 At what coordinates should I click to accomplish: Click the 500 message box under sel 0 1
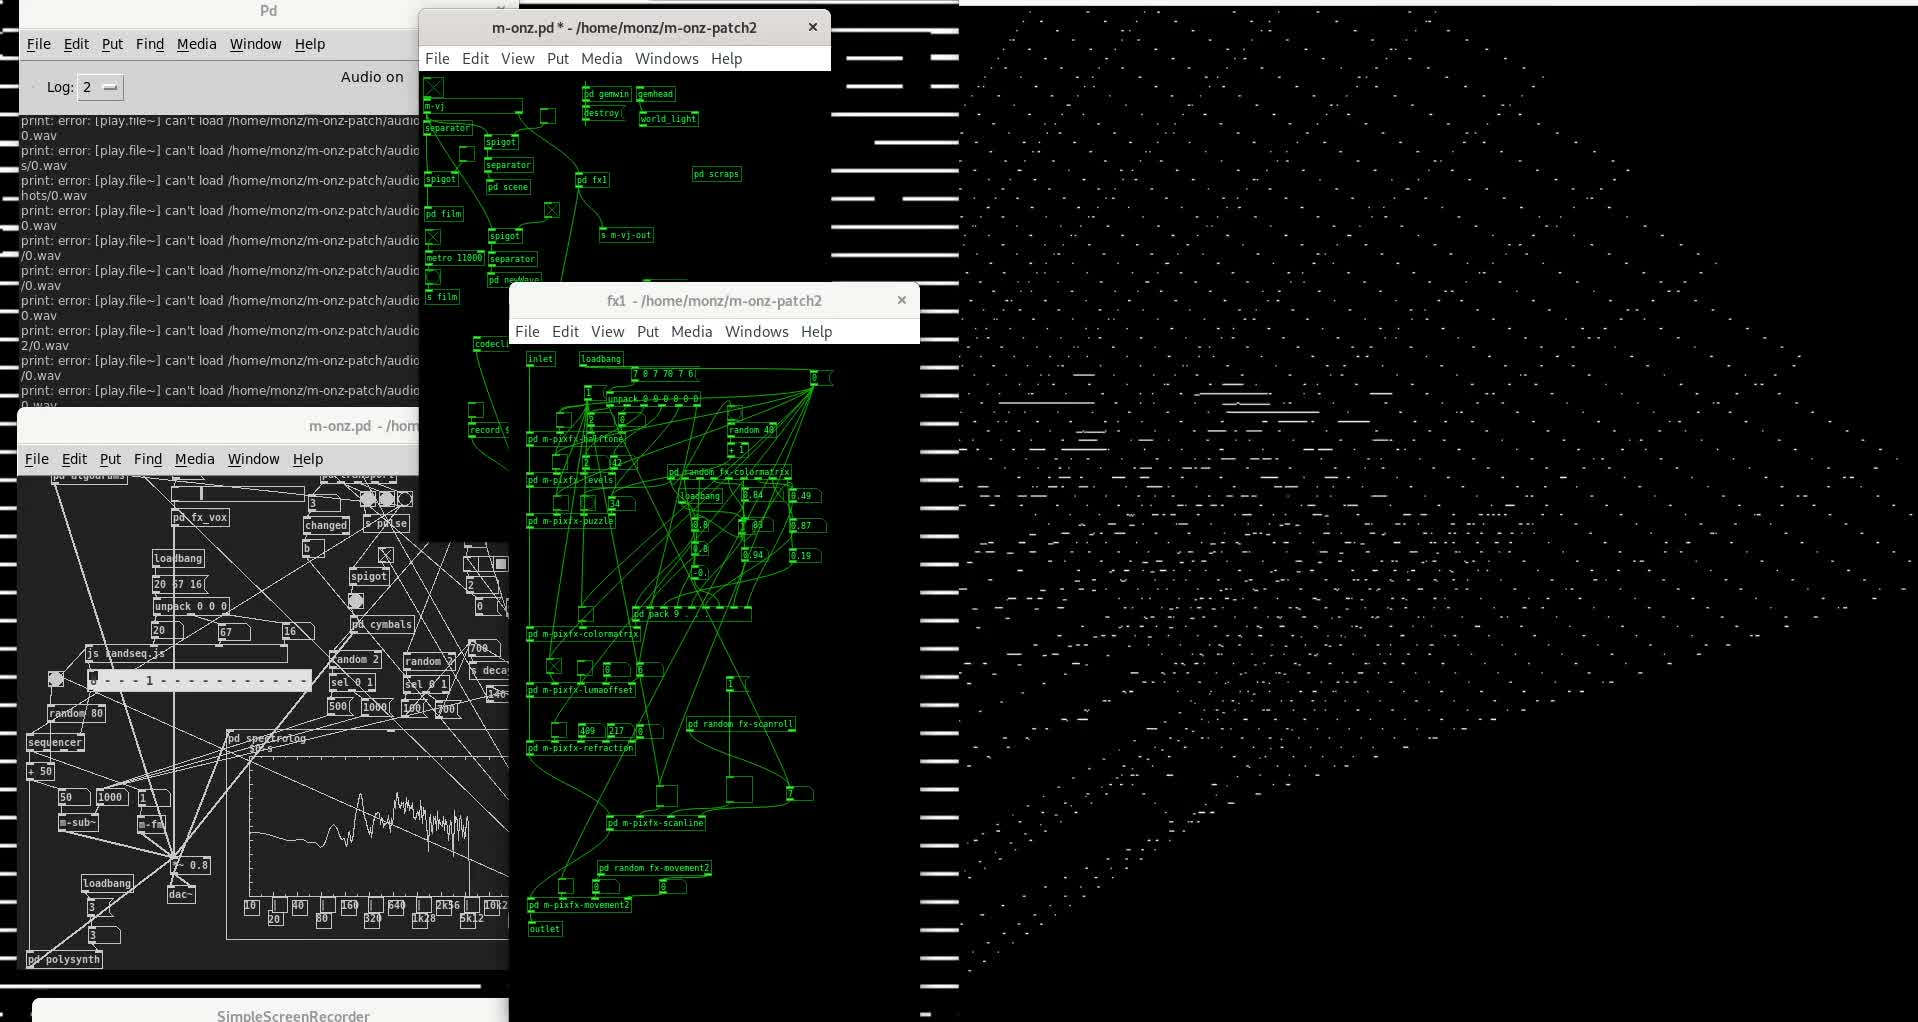(x=340, y=707)
